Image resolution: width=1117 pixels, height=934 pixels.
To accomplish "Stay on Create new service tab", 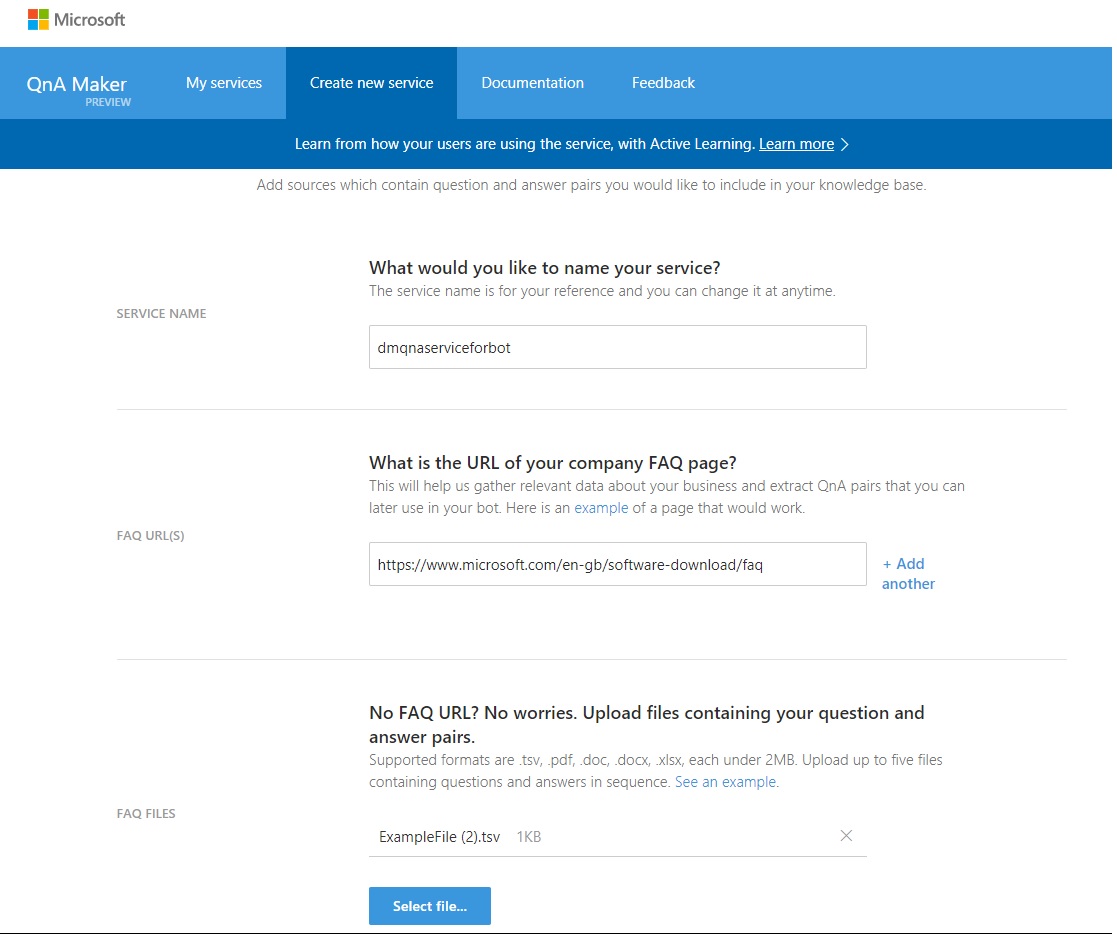I will point(371,83).
